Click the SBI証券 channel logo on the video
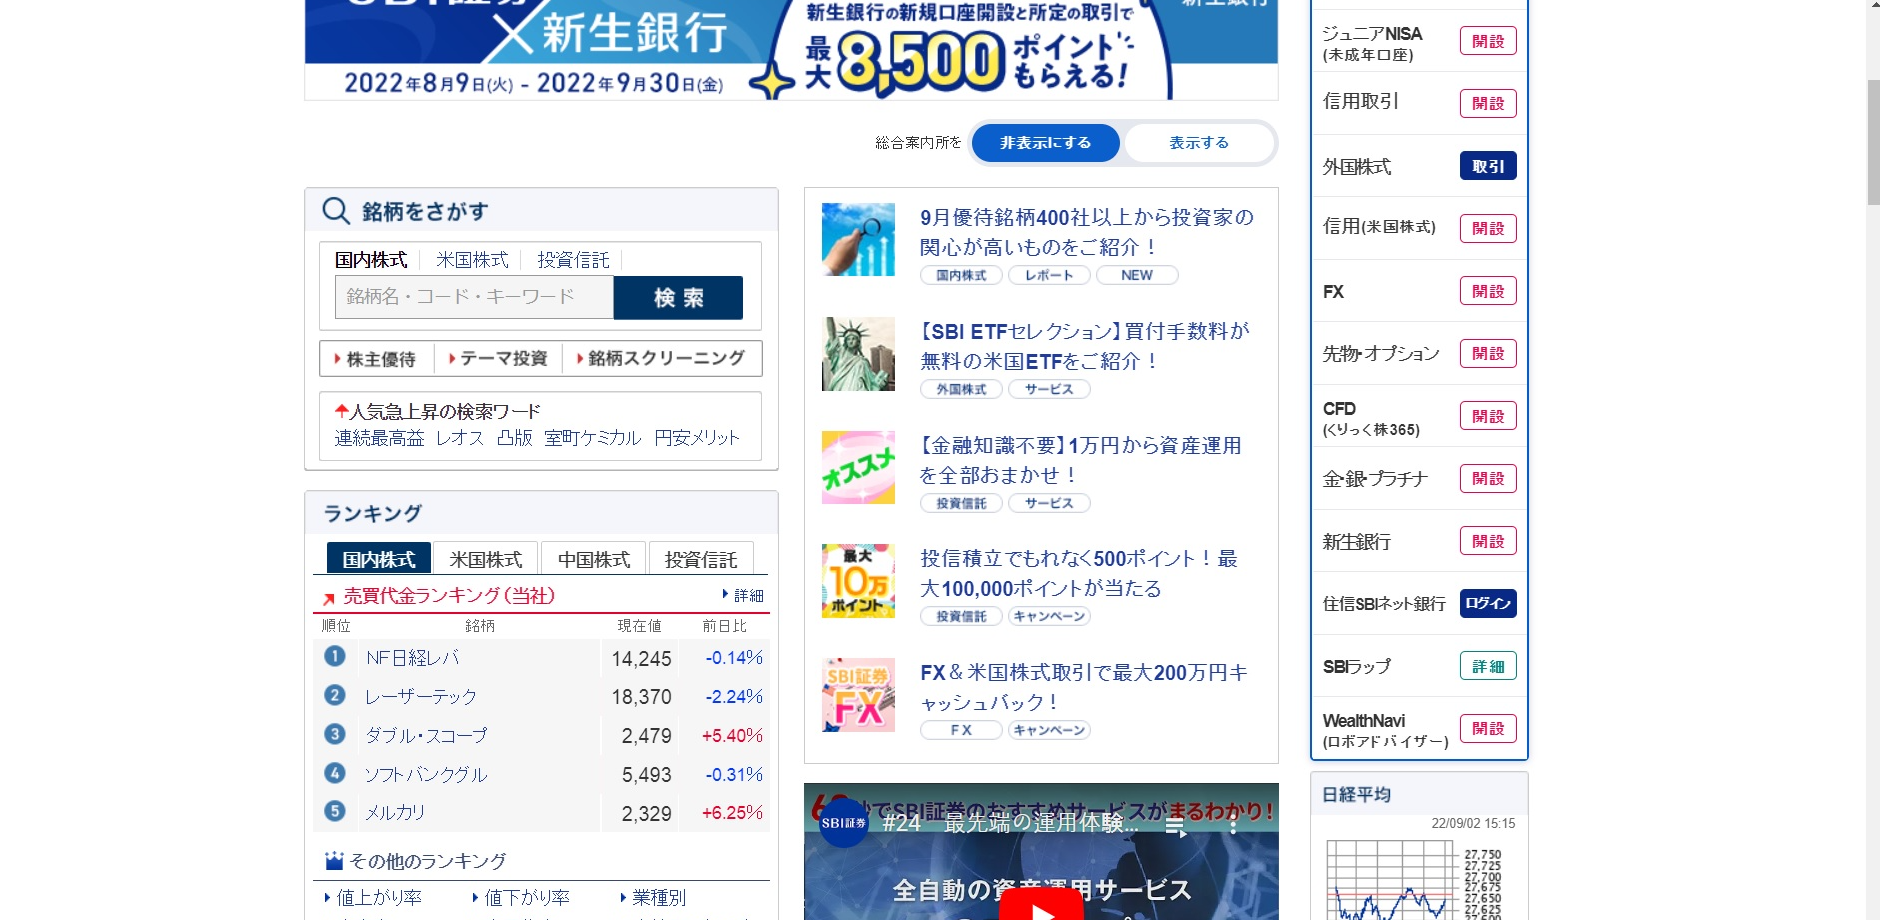 coord(843,823)
